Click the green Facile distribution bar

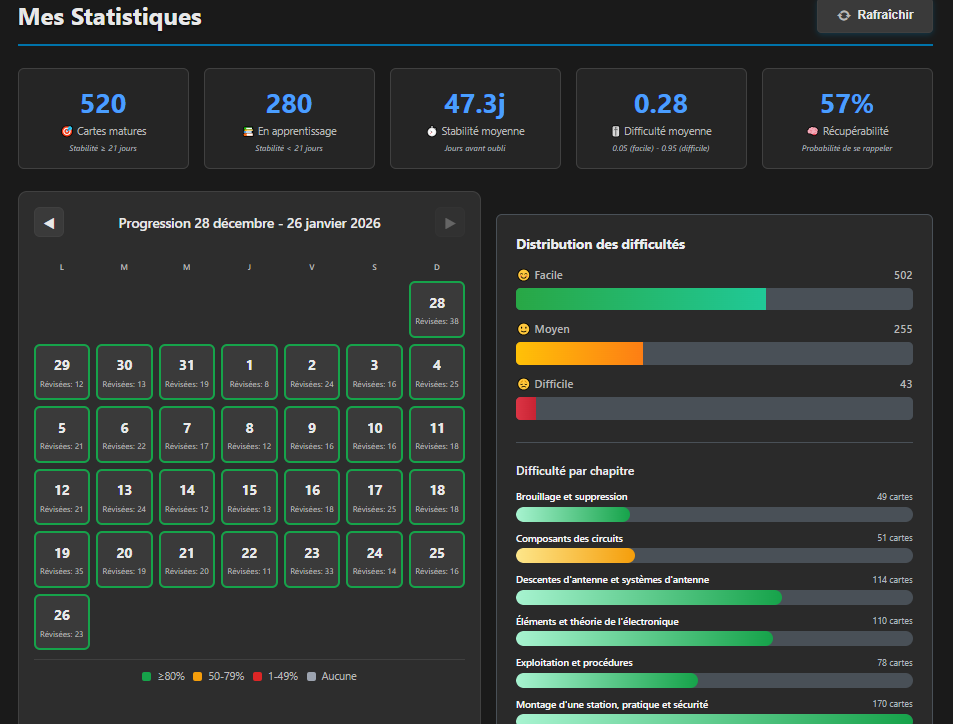[641, 299]
